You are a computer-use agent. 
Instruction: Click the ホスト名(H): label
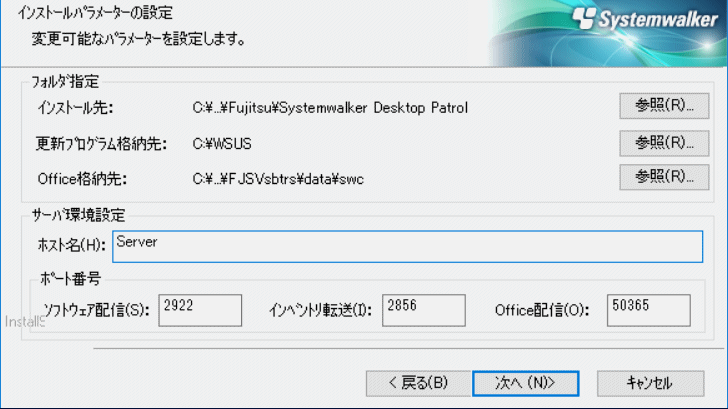coord(72,245)
